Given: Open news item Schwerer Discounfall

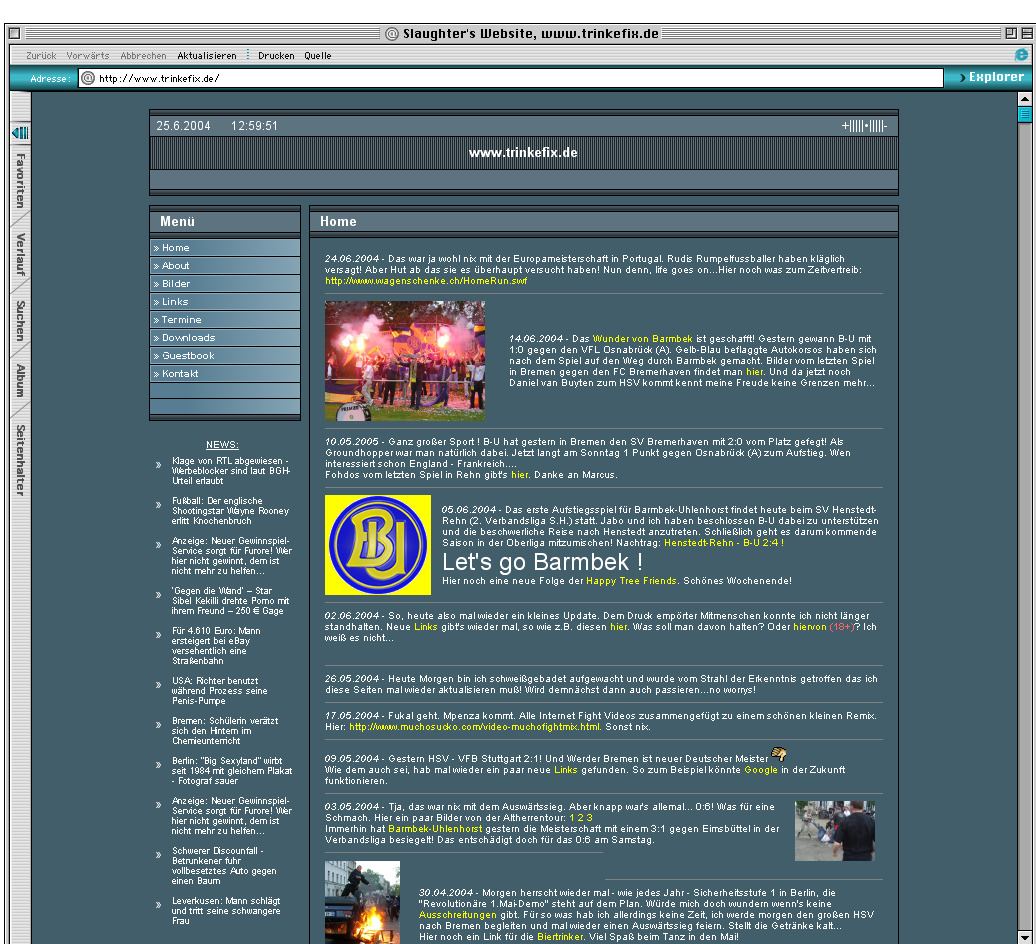Looking at the screenshot, I should 223,865.
